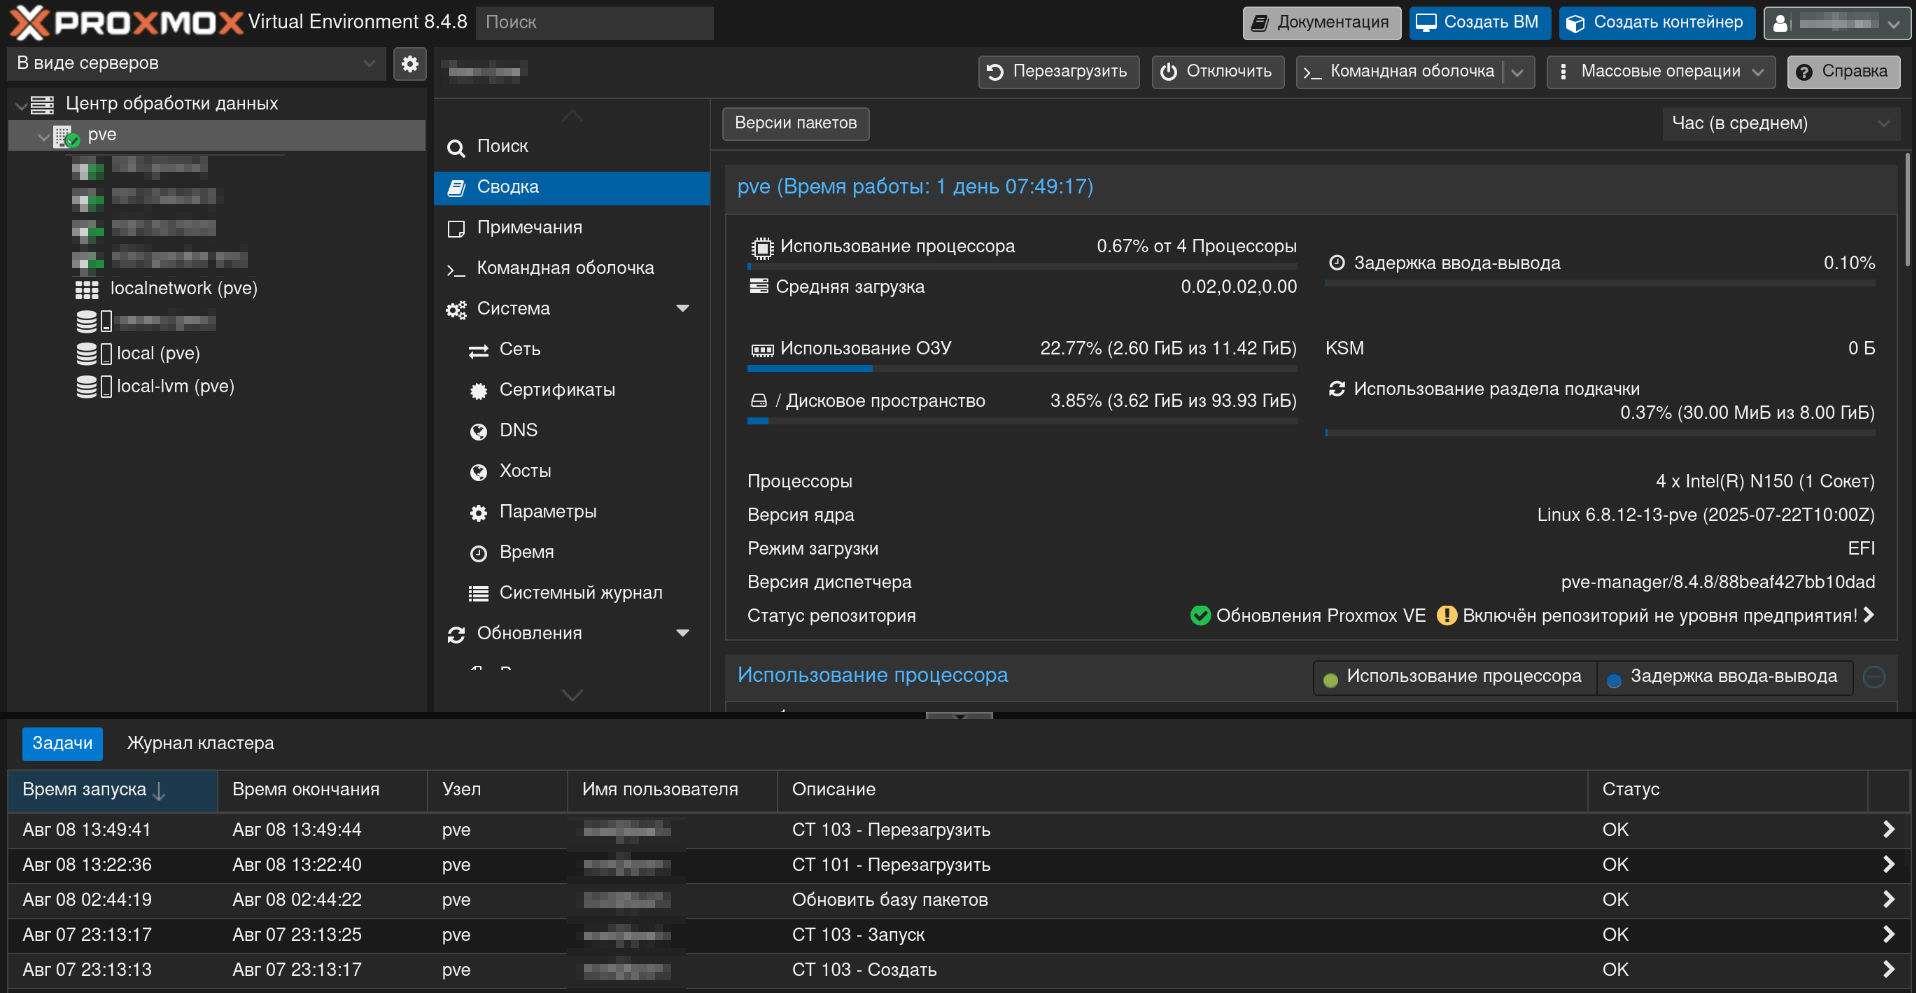
Task: Click the DNS globe icon
Action: (x=479, y=431)
